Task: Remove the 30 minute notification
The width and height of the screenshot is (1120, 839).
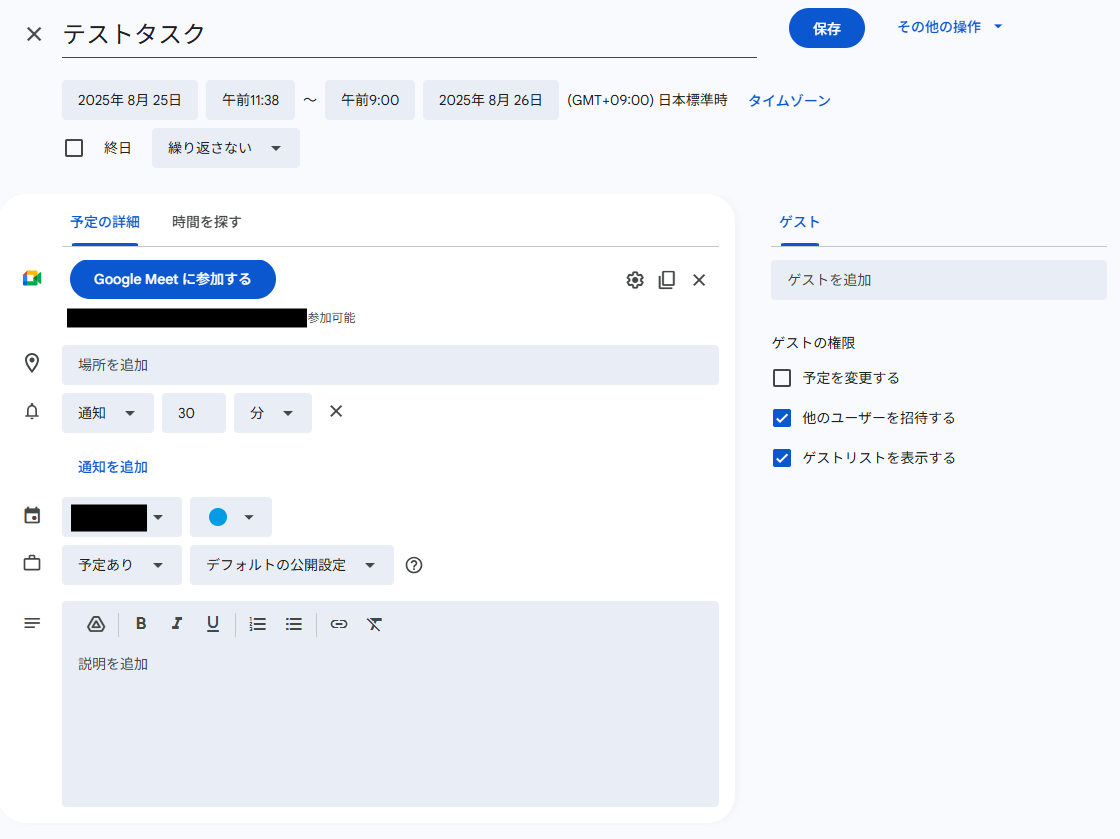Action: click(x=336, y=411)
